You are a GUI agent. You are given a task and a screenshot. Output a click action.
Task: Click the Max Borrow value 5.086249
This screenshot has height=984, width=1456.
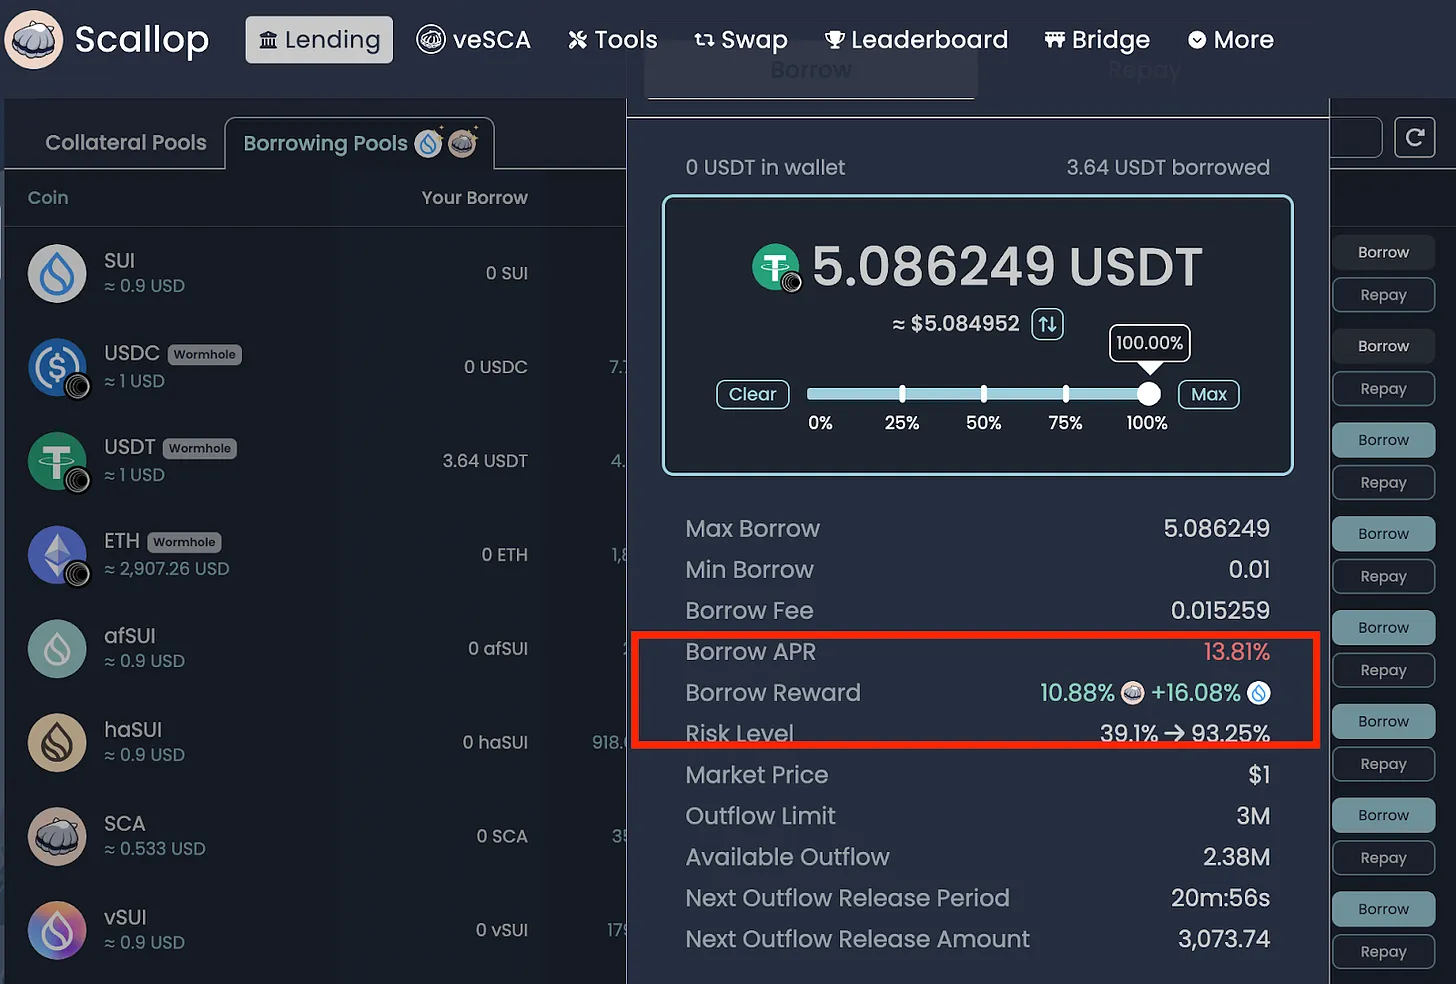point(1216,528)
